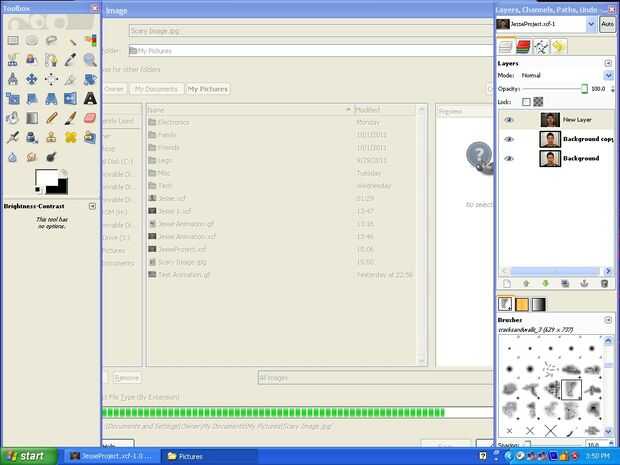Select the Scissors Select tool
The image size is (620, 465).
[13, 60]
